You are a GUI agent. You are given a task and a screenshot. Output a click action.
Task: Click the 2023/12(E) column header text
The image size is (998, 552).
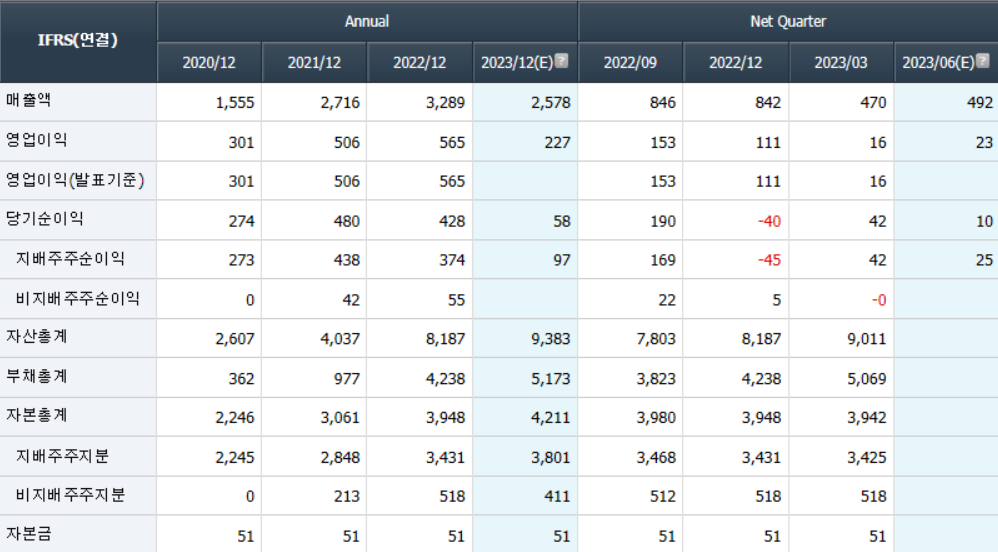tap(517, 62)
